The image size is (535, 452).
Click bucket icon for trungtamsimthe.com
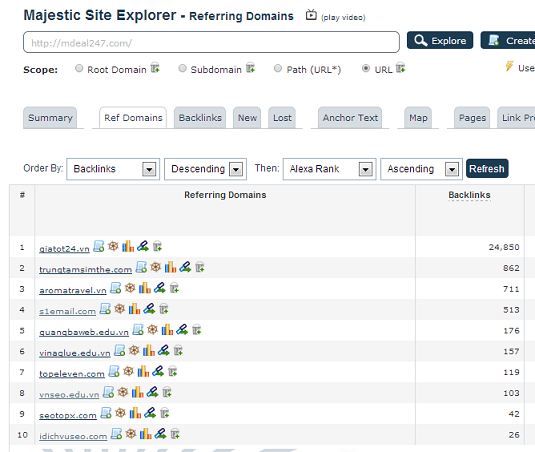pyautogui.click(x=200, y=267)
